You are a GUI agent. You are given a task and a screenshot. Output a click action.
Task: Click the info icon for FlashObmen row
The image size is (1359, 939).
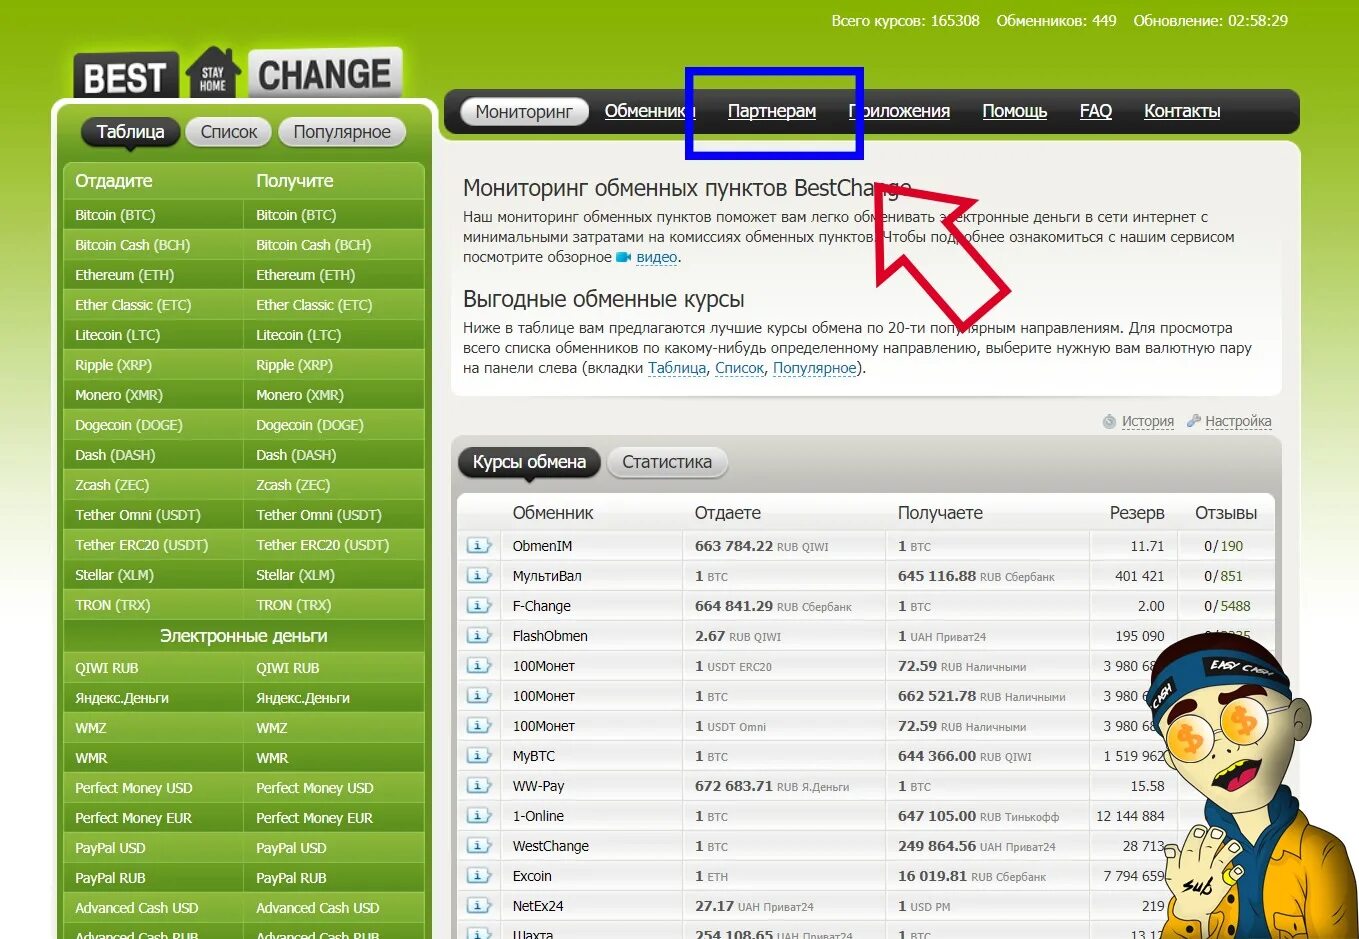[x=479, y=635]
